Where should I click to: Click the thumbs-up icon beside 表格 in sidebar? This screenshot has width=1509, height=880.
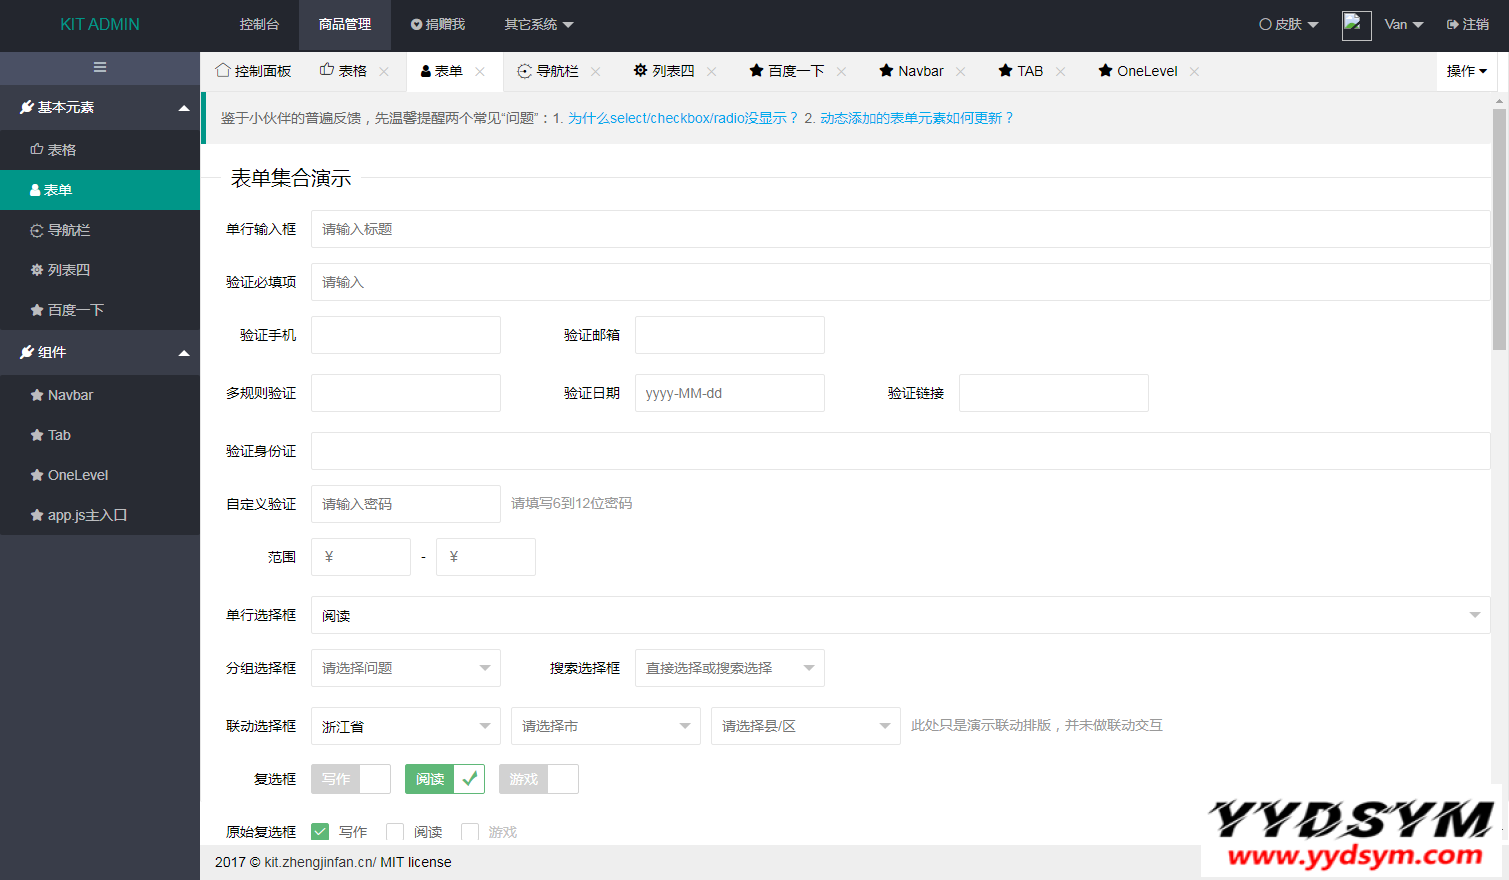click(37, 150)
